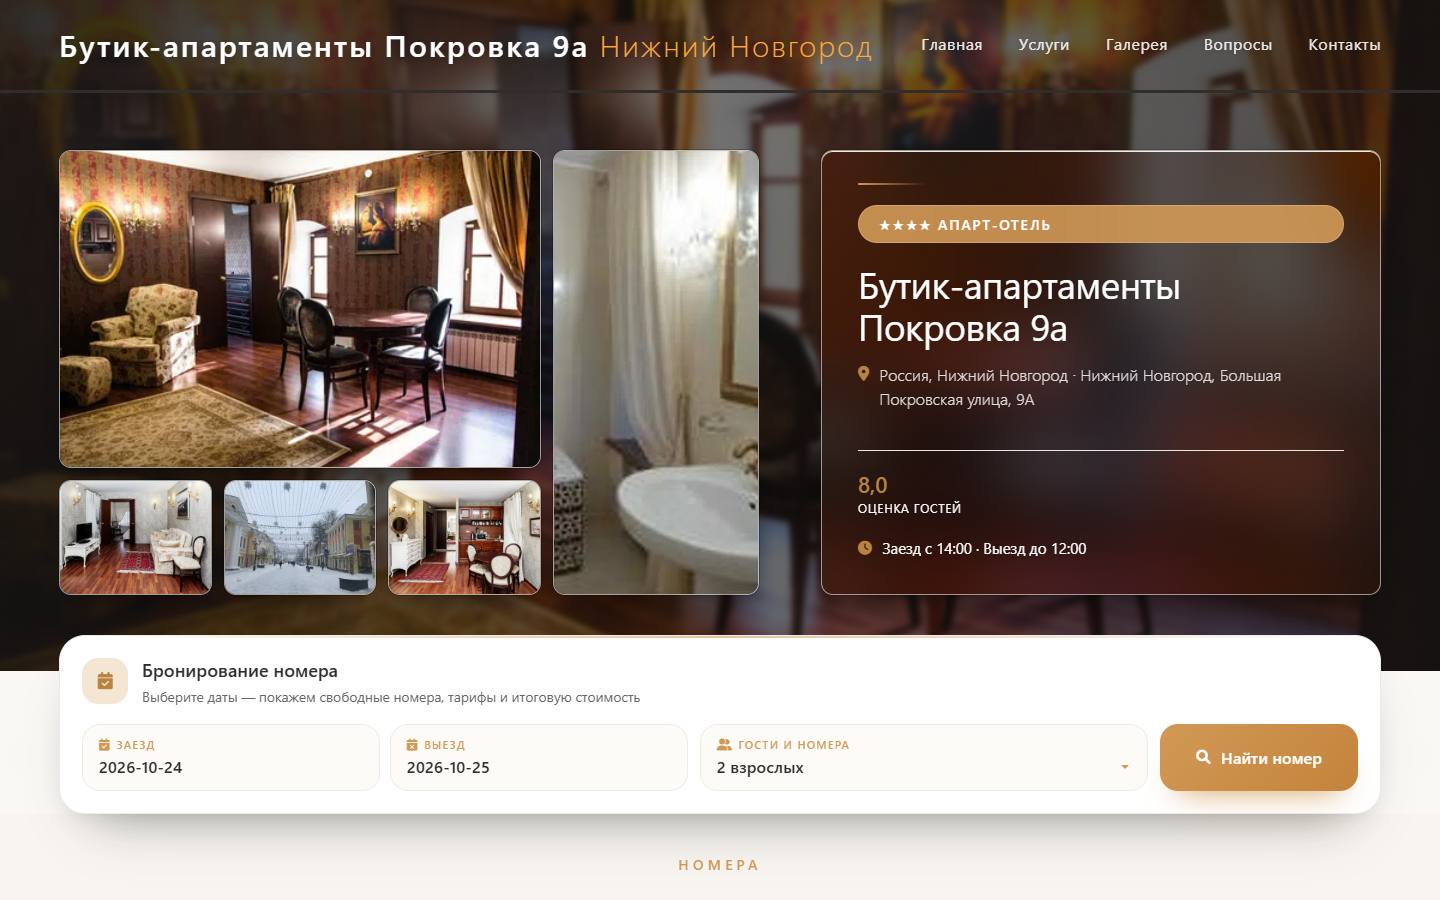The width and height of the screenshot is (1440, 900).
Task: Click the dropdown arrow in guests field
Action: (1125, 767)
